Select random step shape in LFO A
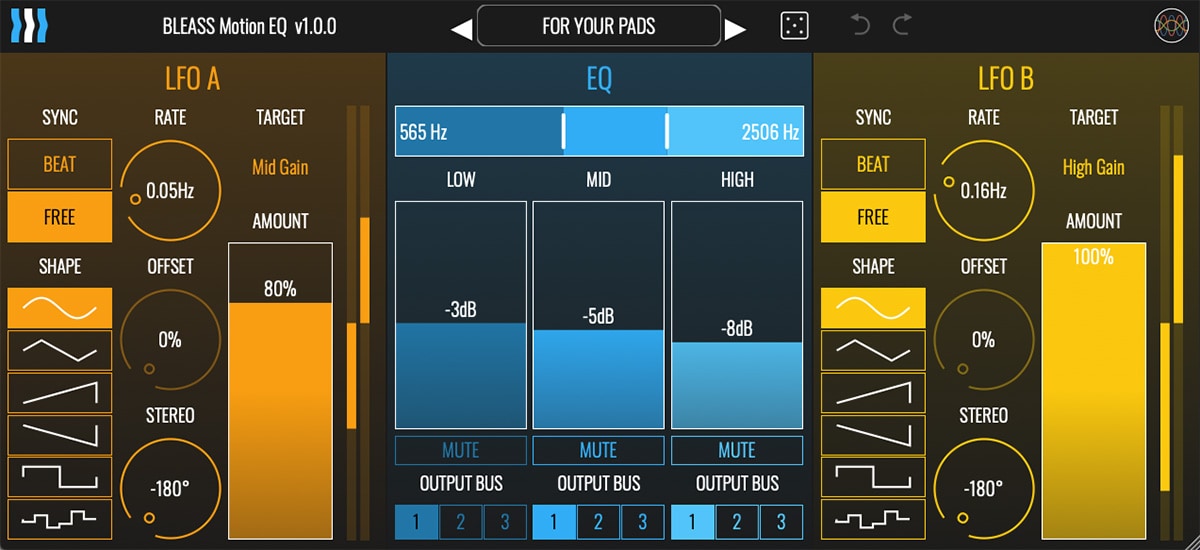The height and width of the screenshot is (550, 1200). point(60,518)
